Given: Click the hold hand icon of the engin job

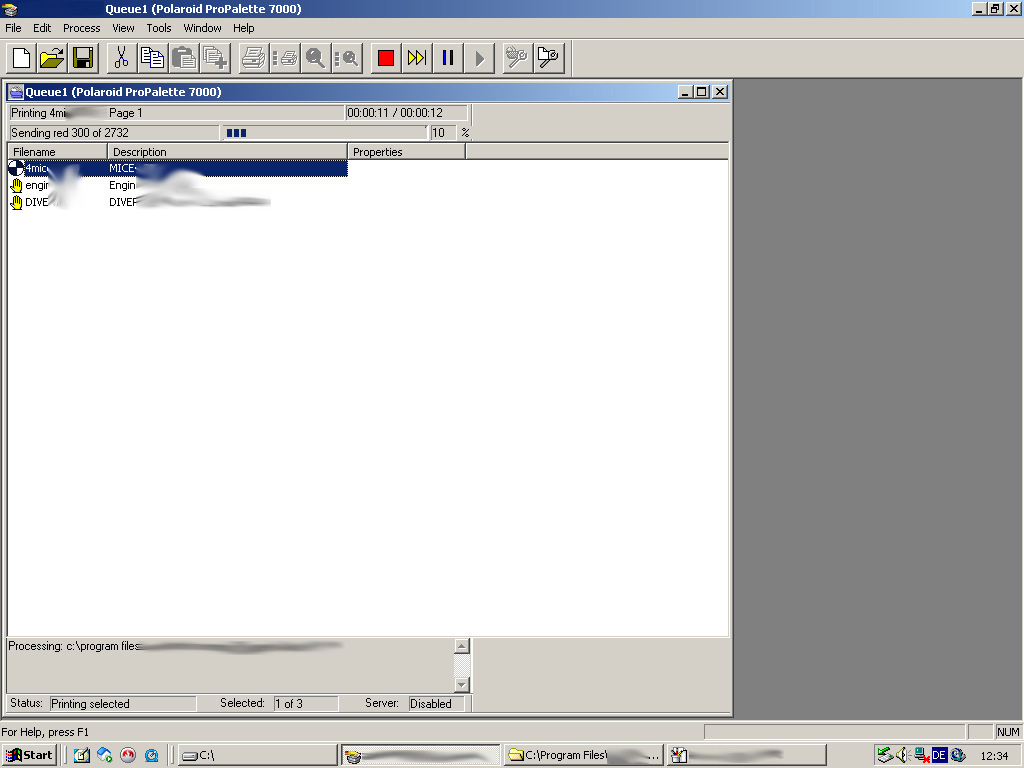Looking at the screenshot, I should click(16, 185).
